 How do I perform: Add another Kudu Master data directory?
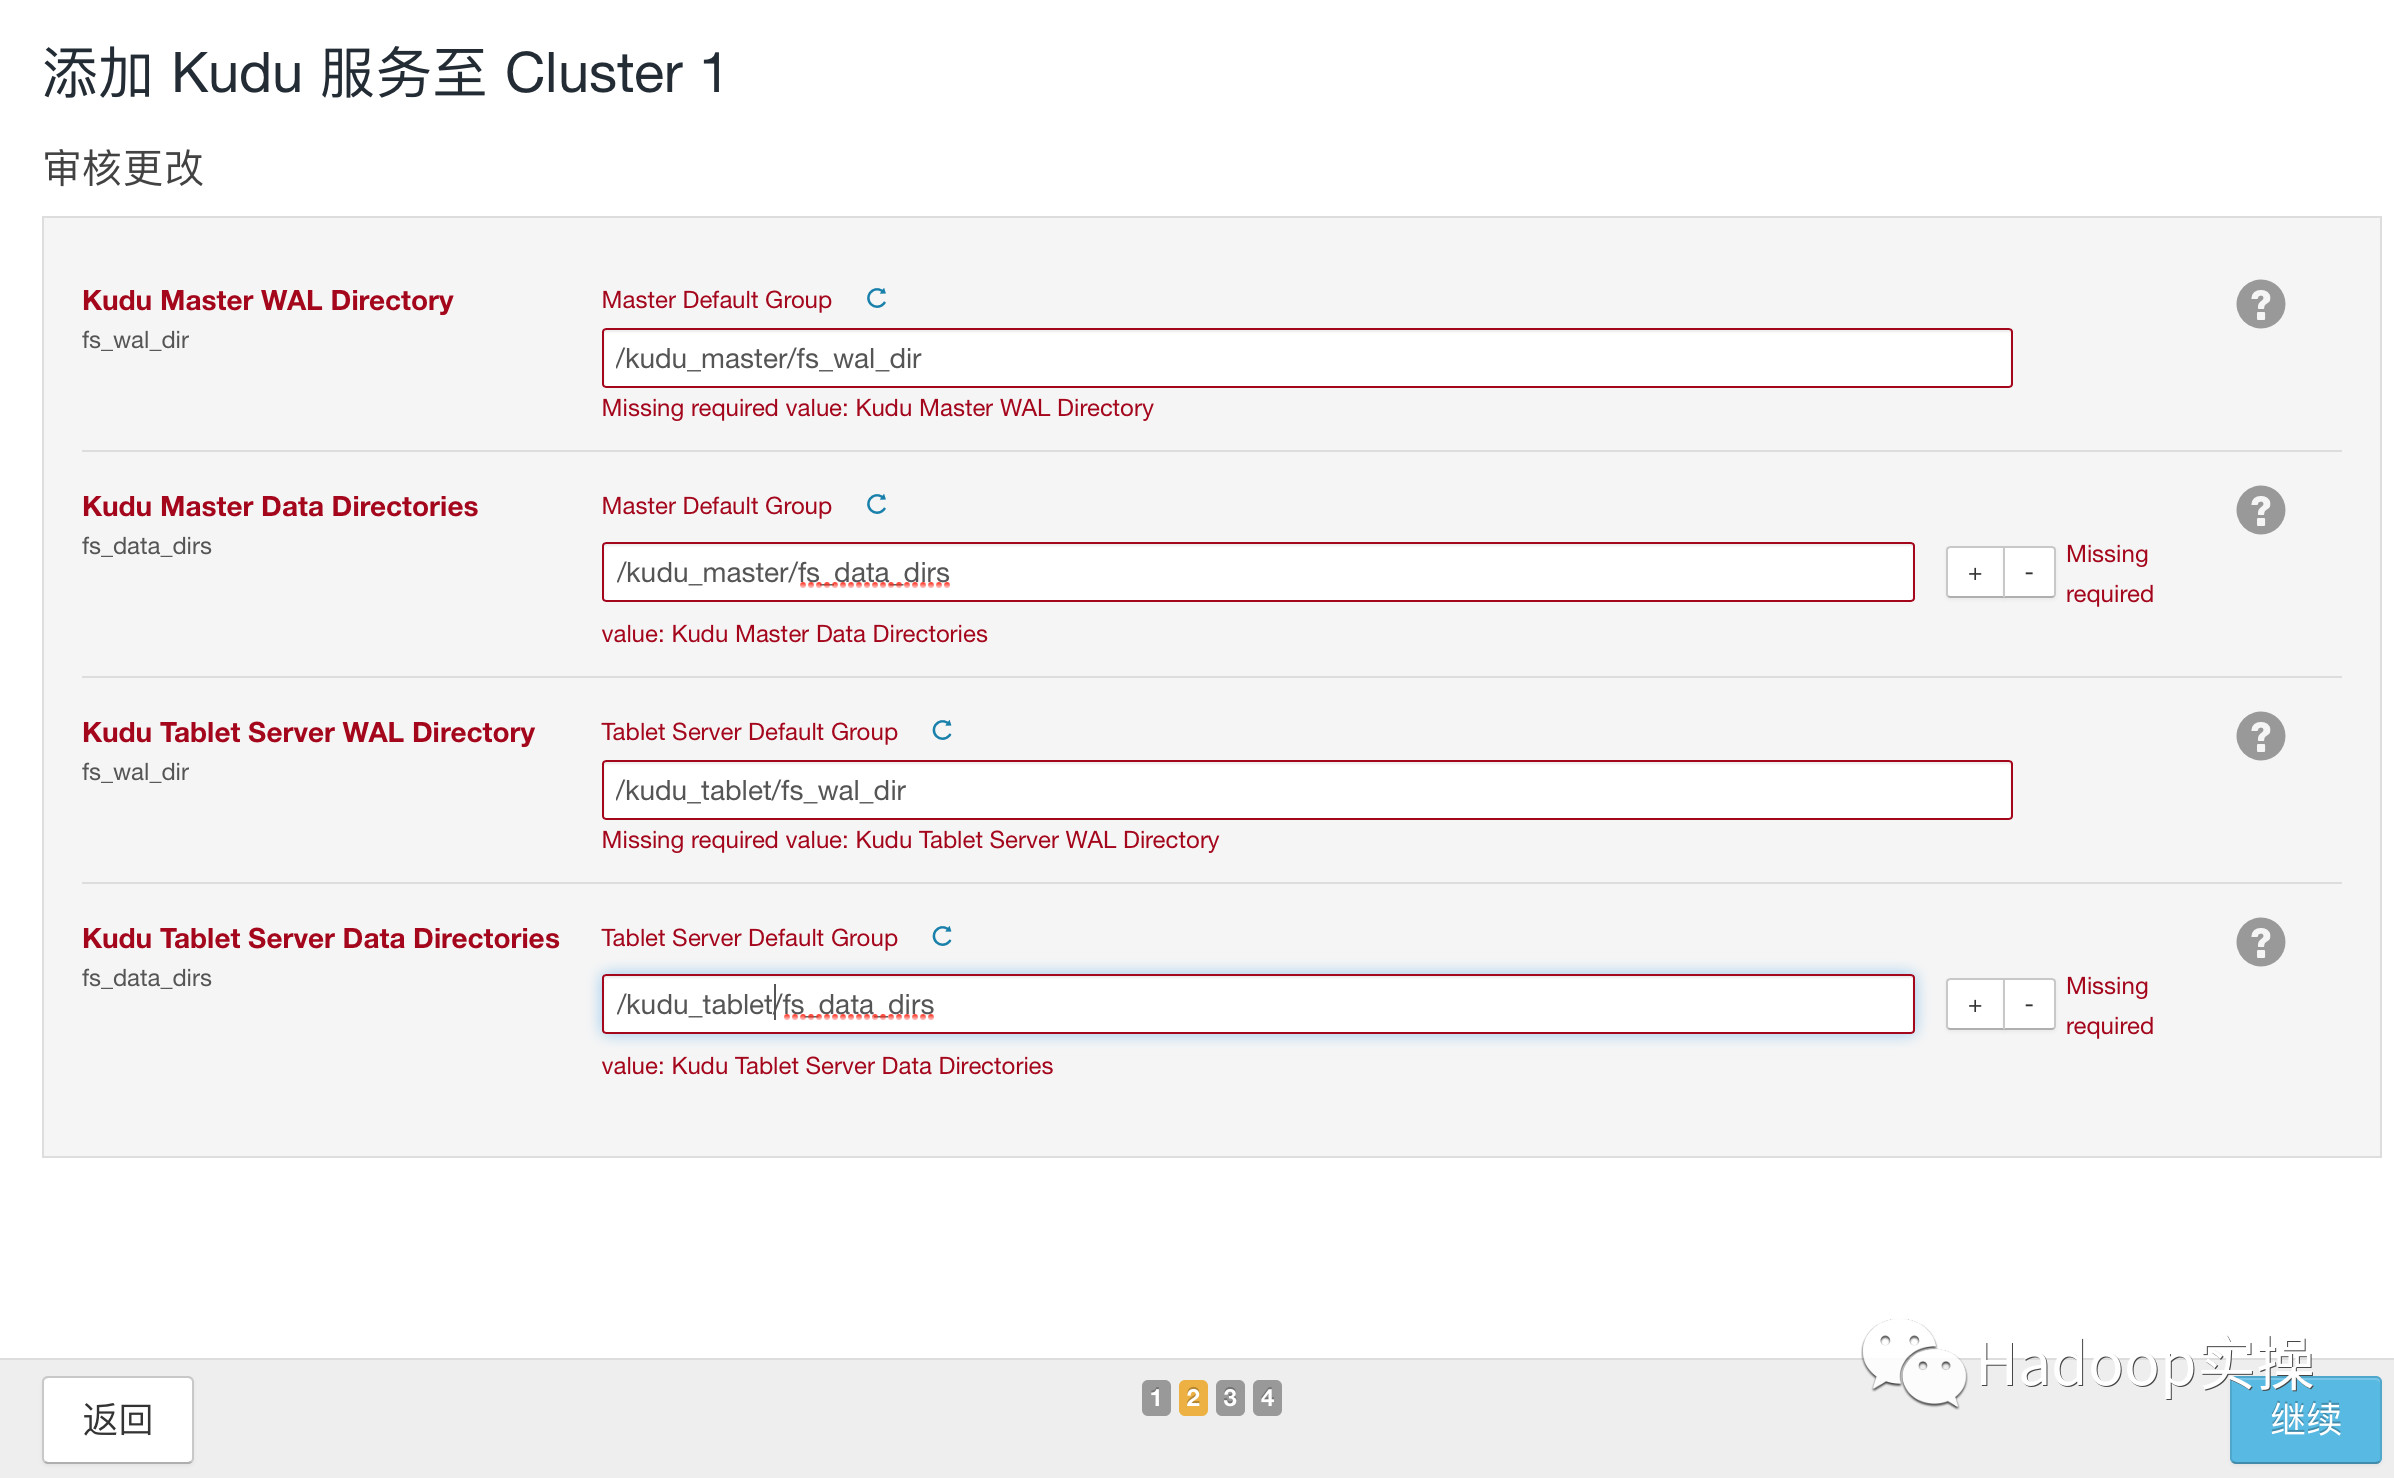[x=1975, y=573]
